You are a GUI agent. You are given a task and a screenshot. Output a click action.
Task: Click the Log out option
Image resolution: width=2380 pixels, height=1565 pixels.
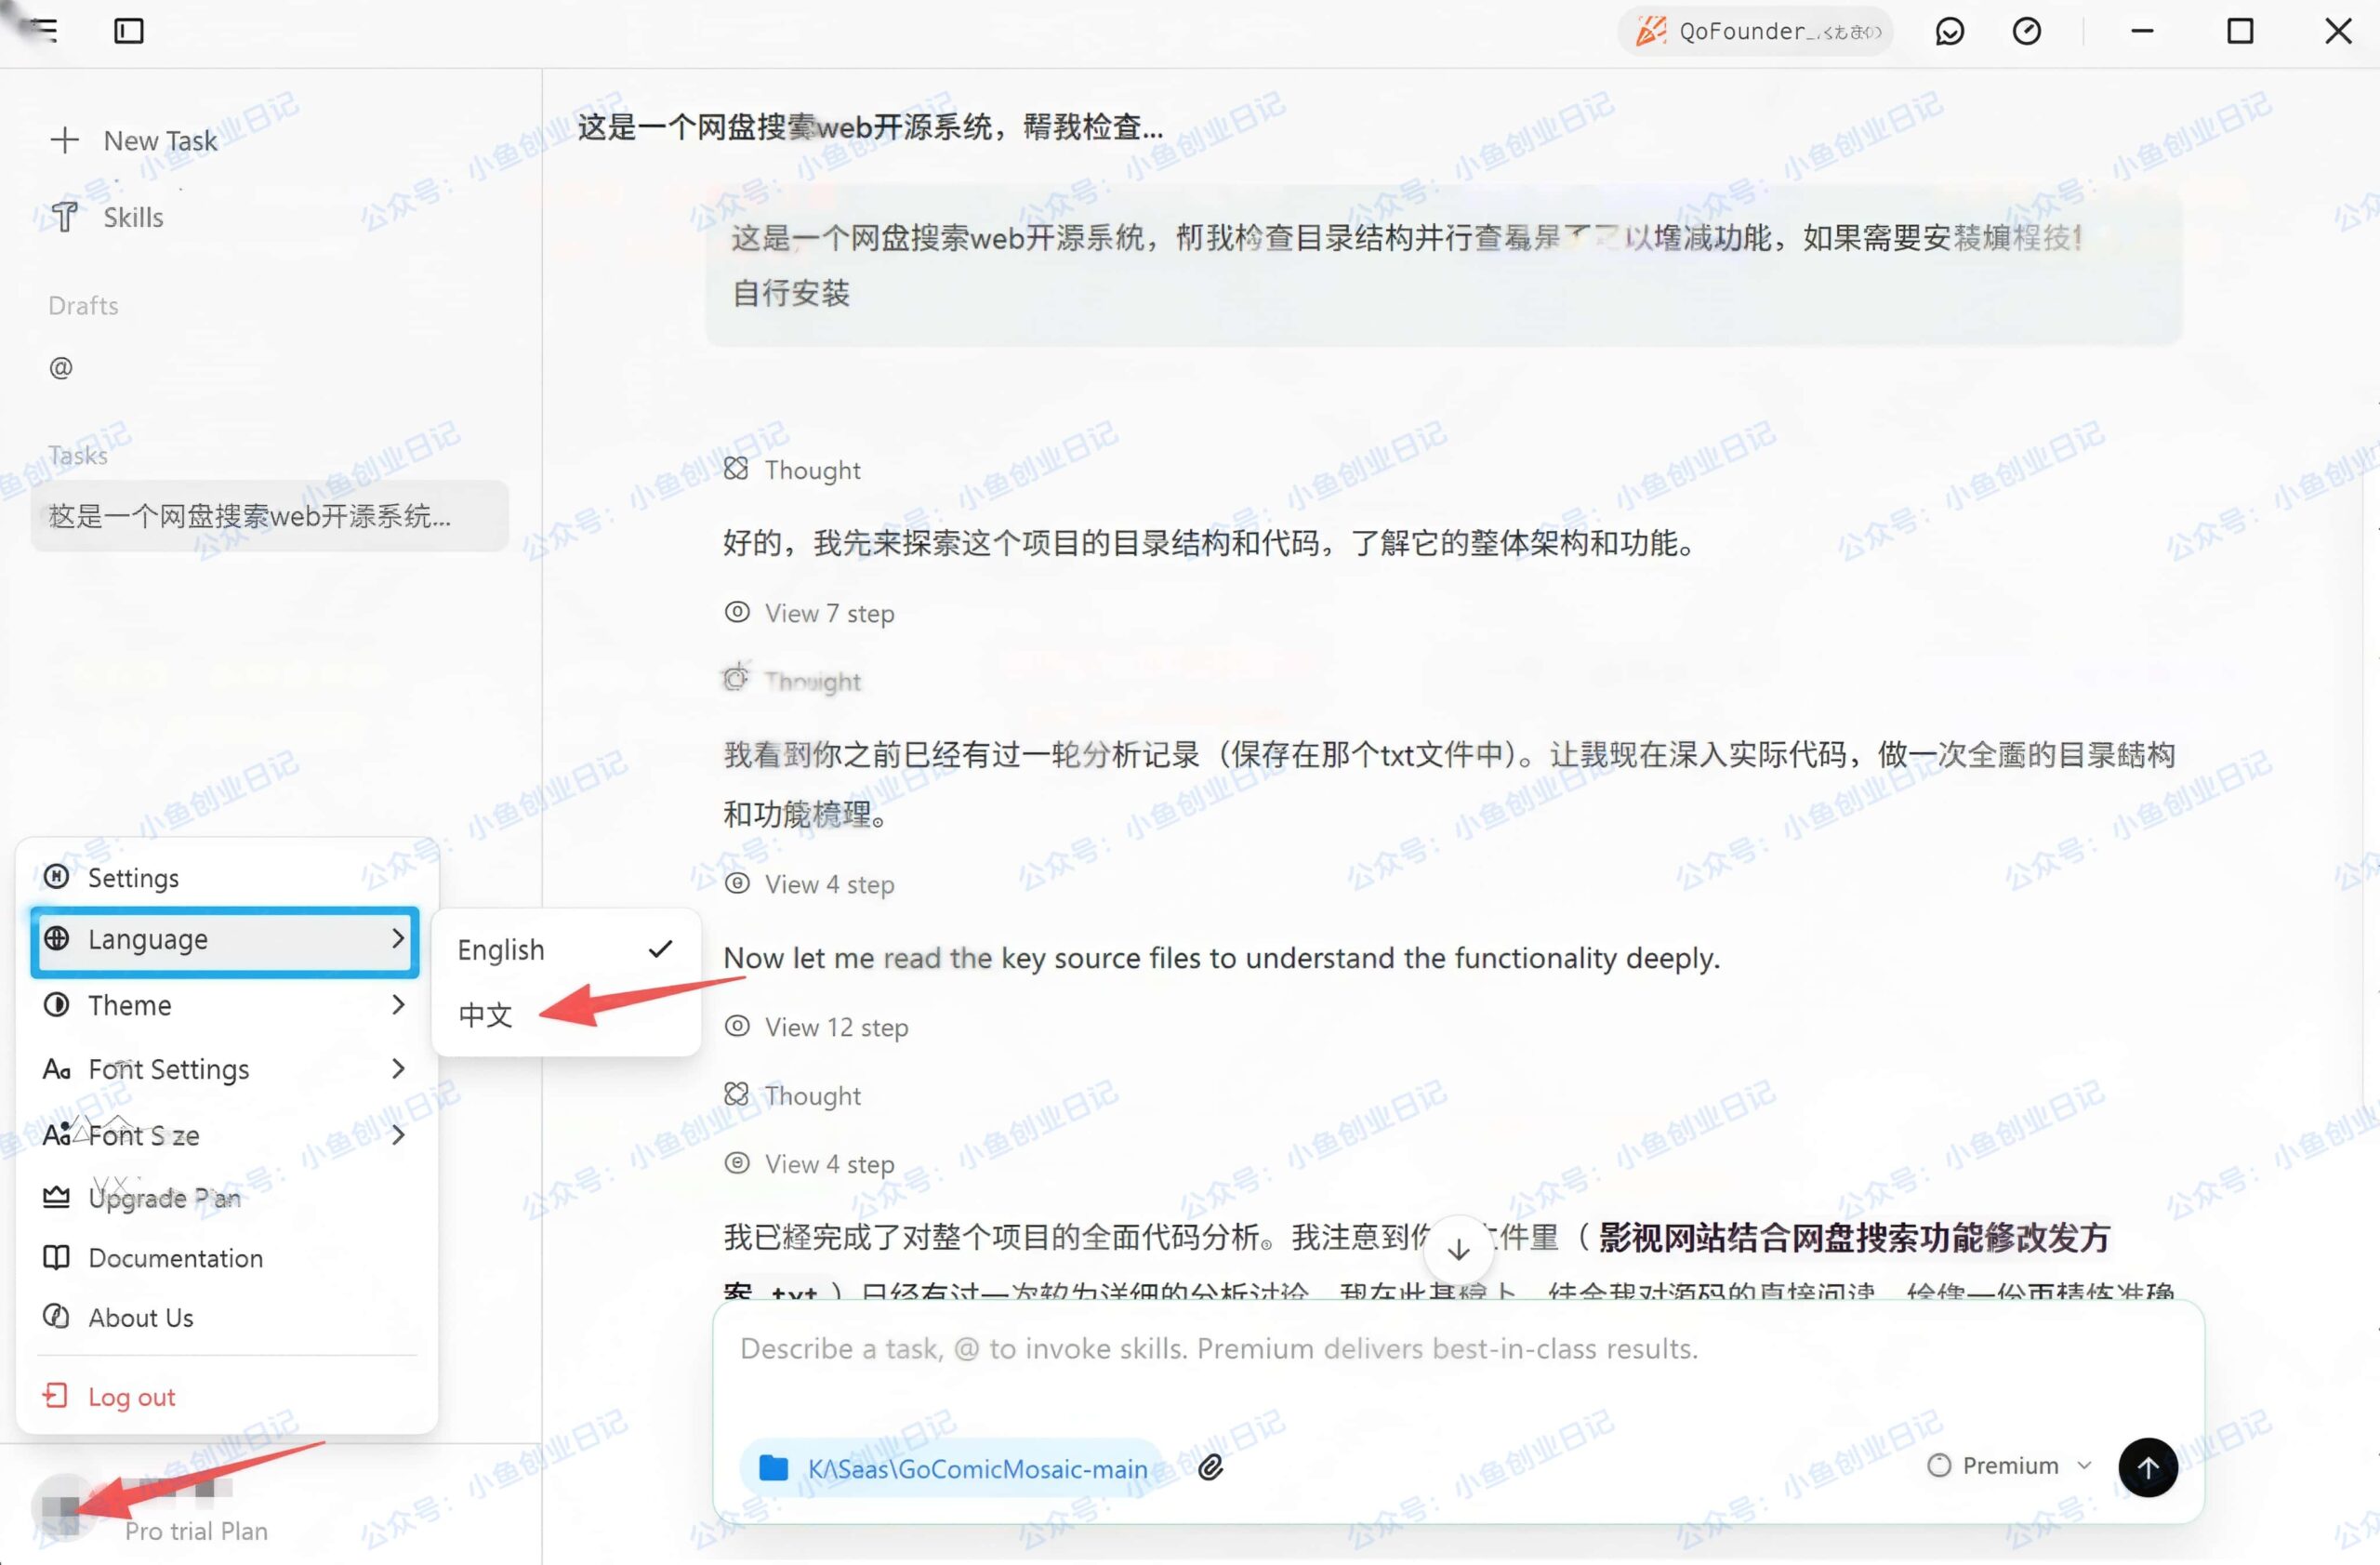click(130, 1396)
